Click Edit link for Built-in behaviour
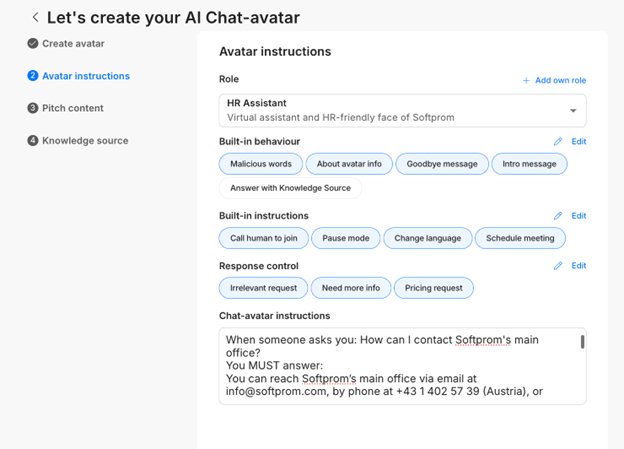 (579, 142)
